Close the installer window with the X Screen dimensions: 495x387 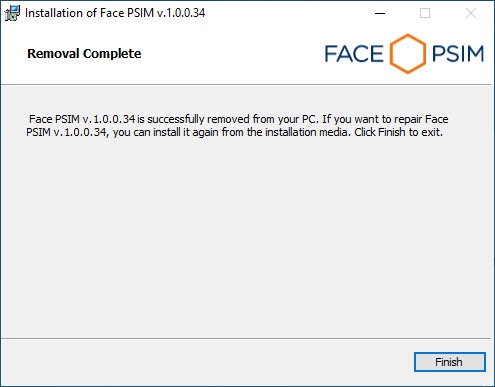pyautogui.click(x=471, y=13)
